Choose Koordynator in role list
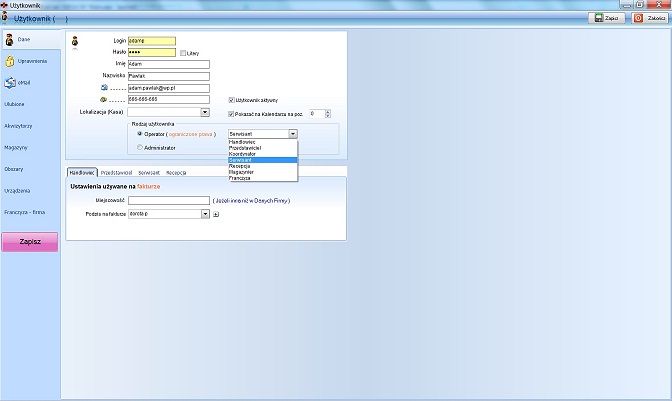The width and height of the screenshot is (672, 401). pyautogui.click(x=263, y=154)
